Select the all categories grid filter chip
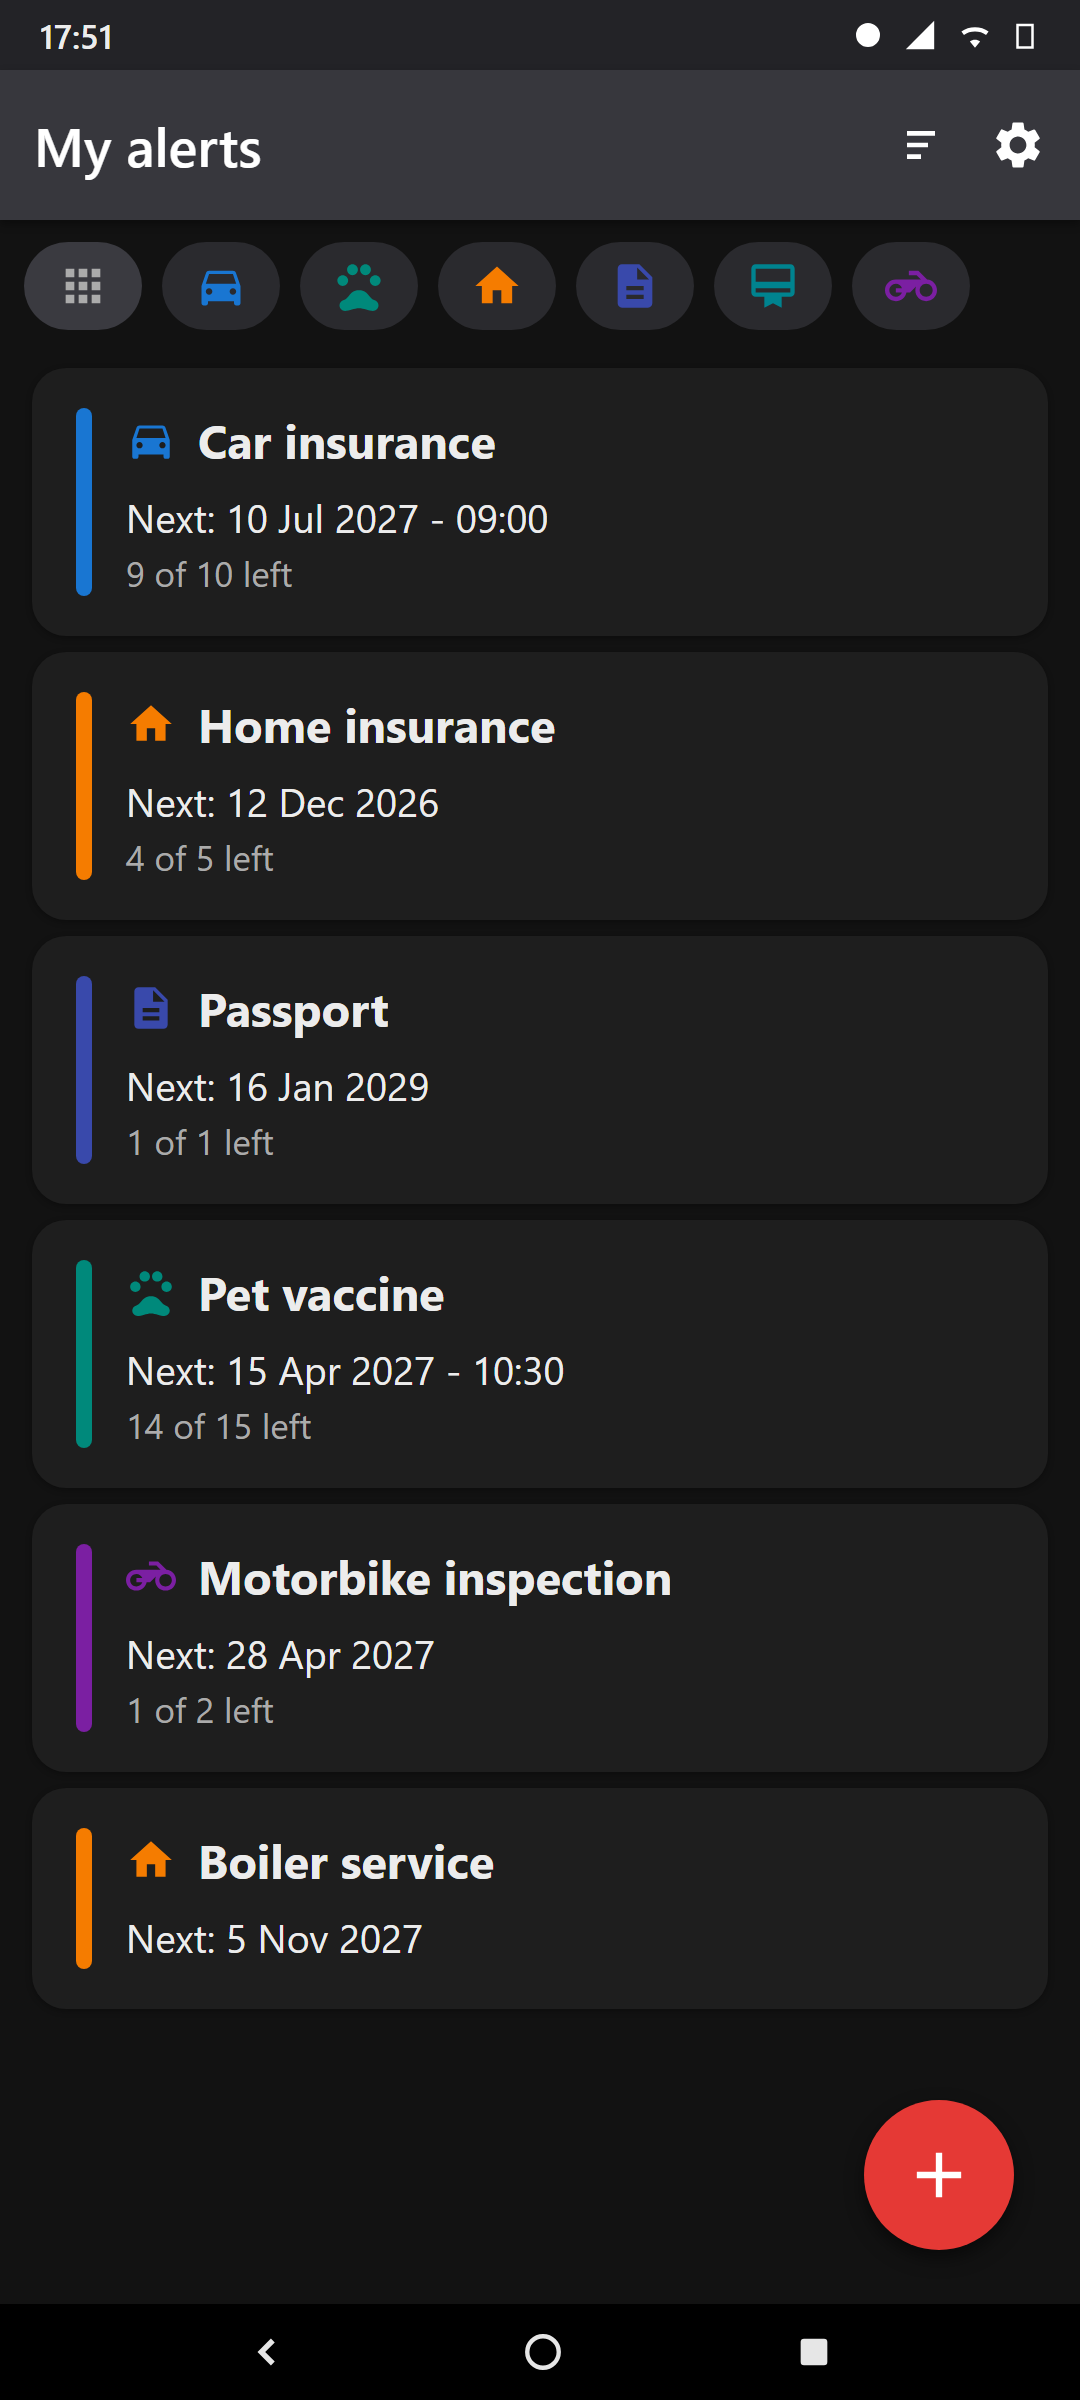Screen dimensions: 1080x2400 (83, 286)
